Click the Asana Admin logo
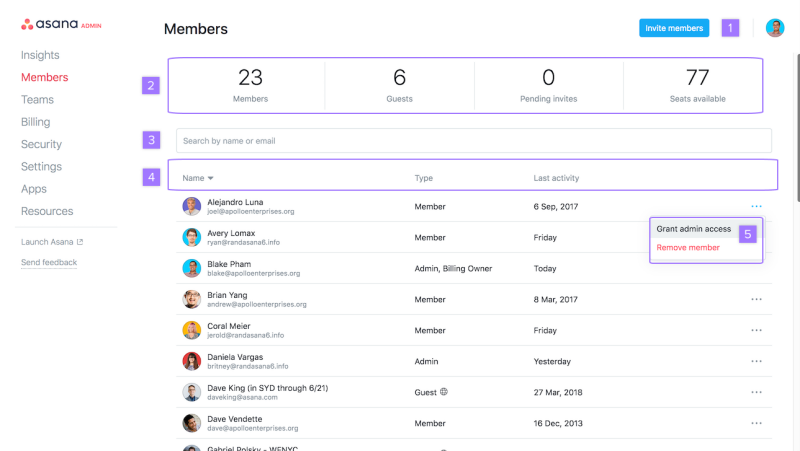This screenshot has width=800, height=451. [61, 24]
